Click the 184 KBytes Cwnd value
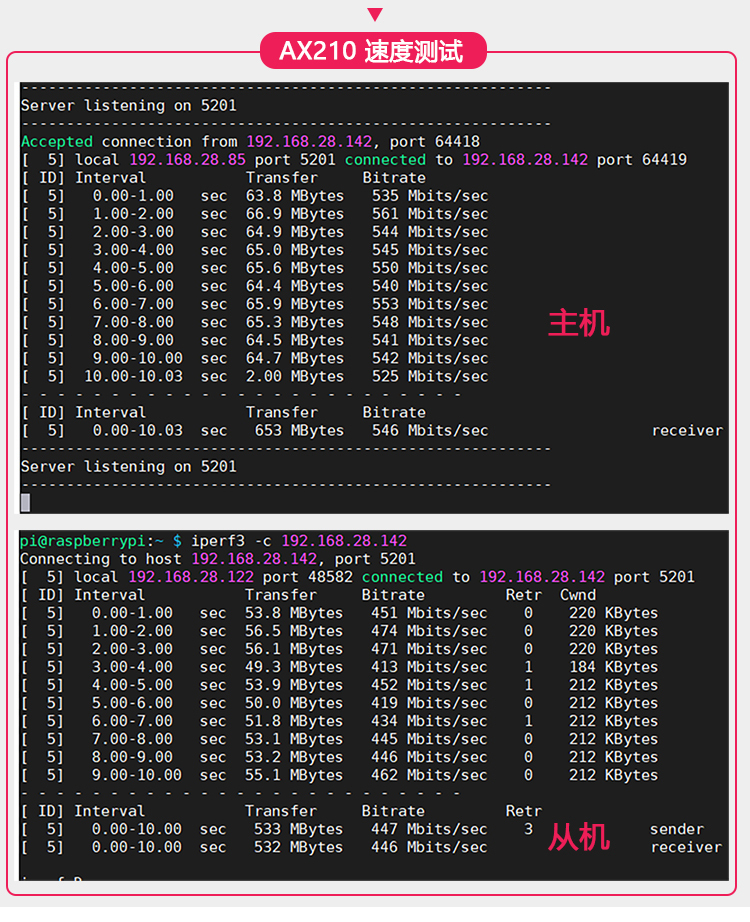750x922 pixels. [x=614, y=667]
